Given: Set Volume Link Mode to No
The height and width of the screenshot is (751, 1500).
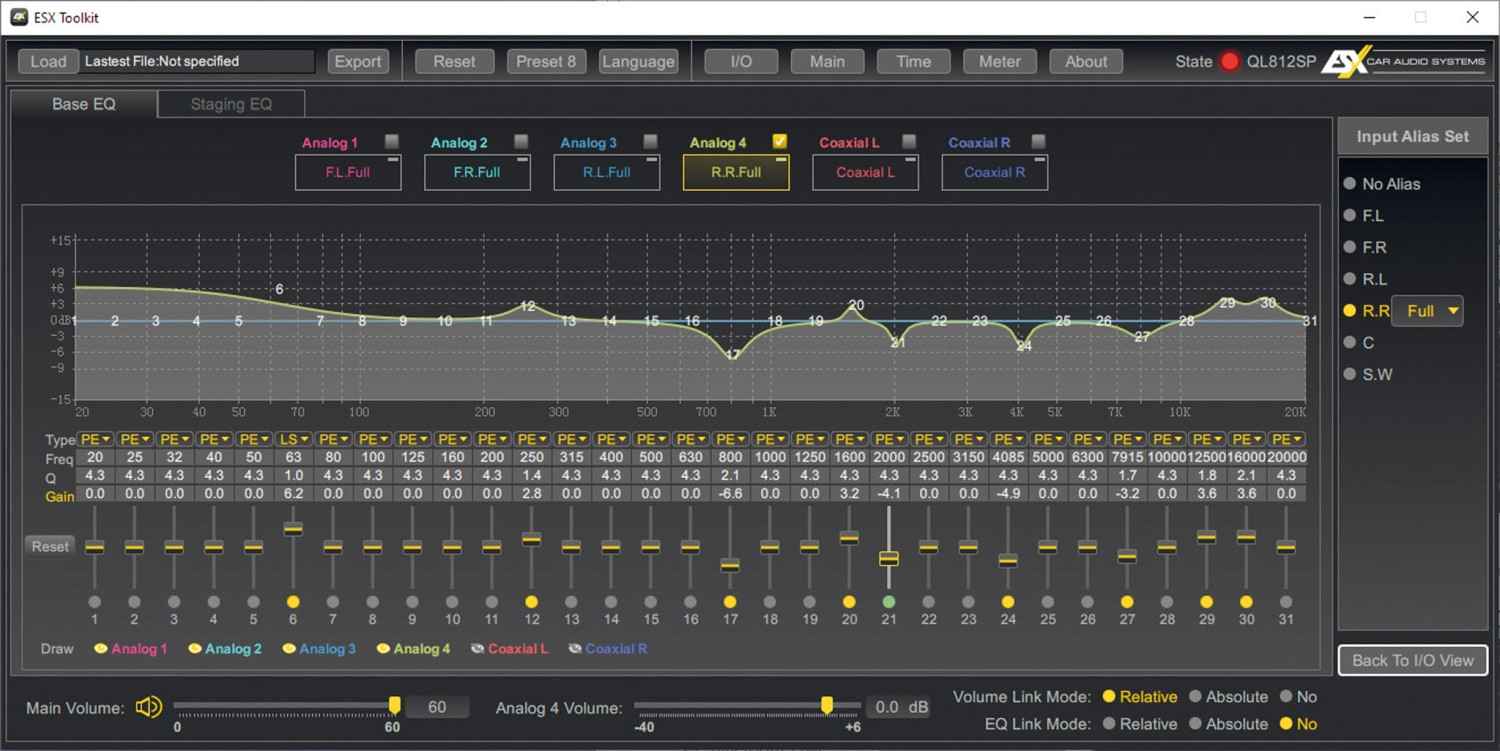Looking at the screenshot, I should tap(1286, 697).
